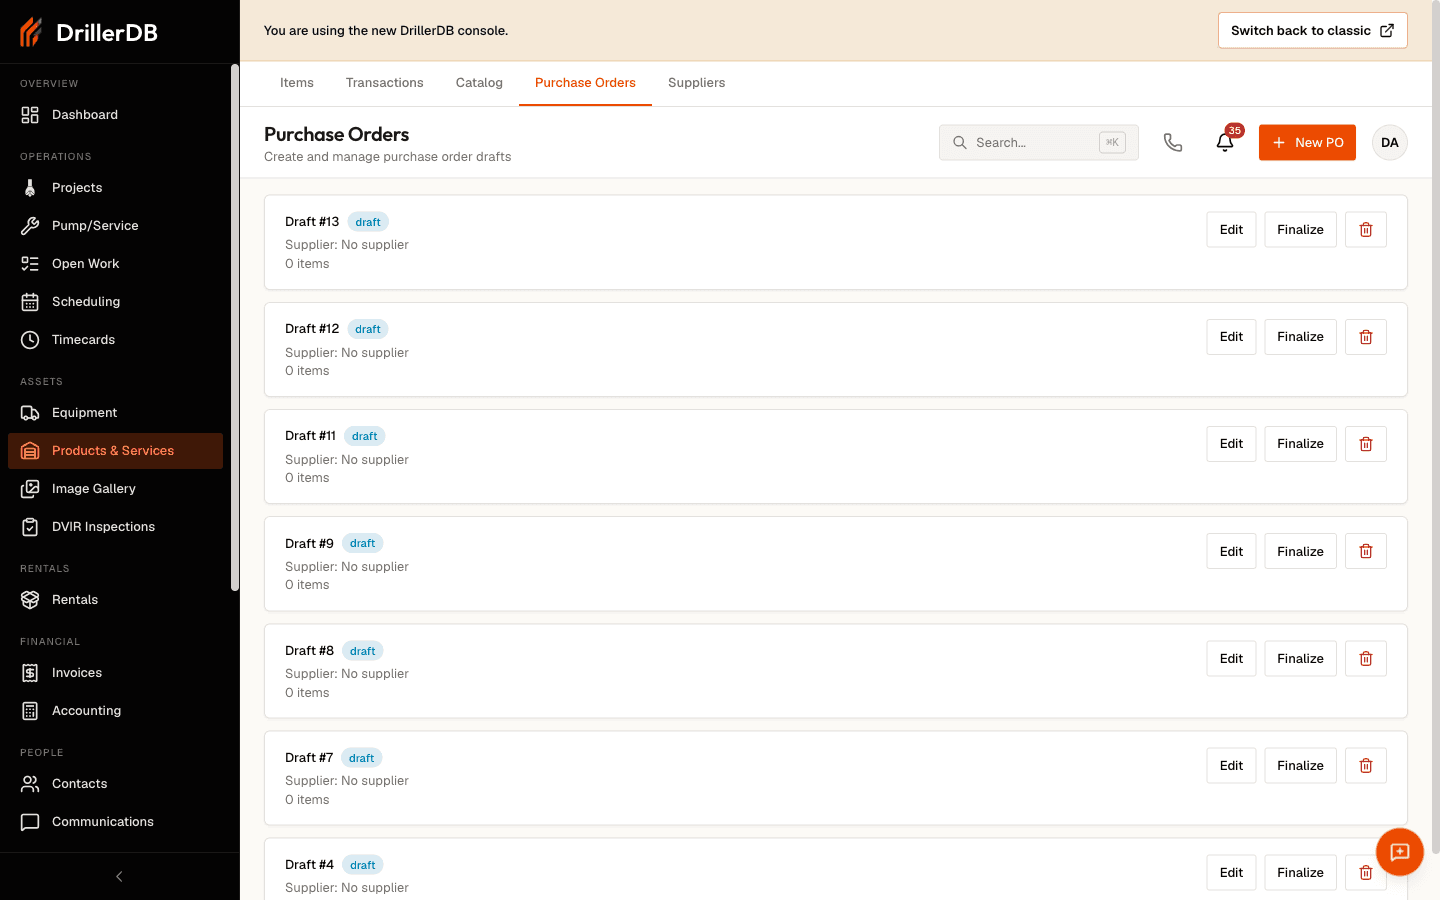Finalize Draft #12

[1300, 337]
